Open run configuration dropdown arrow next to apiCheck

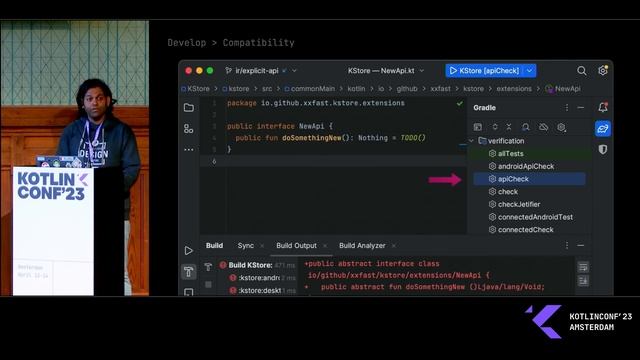pyautogui.click(x=529, y=71)
